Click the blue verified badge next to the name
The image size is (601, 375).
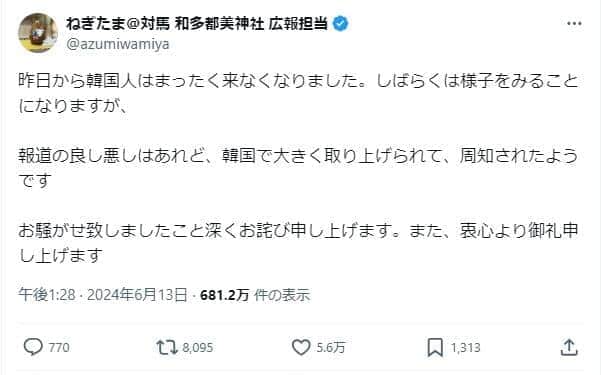[340, 24]
